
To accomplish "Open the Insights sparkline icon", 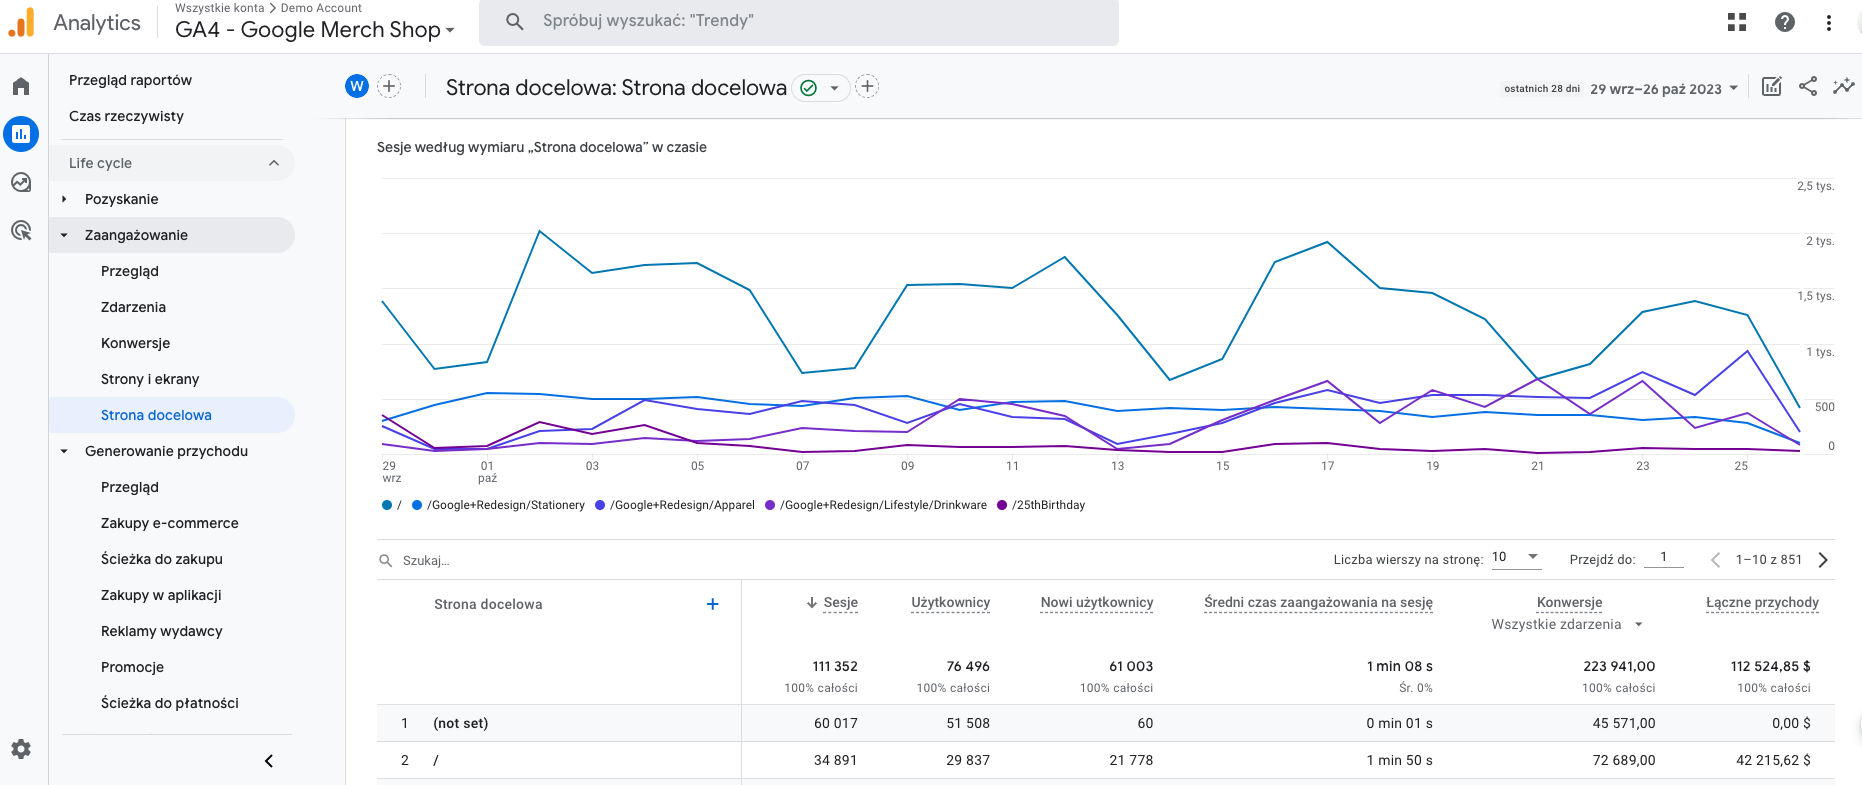I will coord(1843,86).
